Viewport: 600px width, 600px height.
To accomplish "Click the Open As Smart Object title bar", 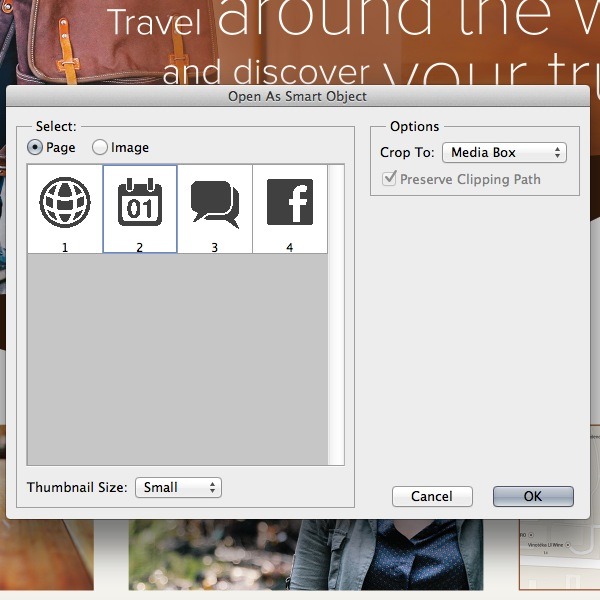I will (x=298, y=96).
